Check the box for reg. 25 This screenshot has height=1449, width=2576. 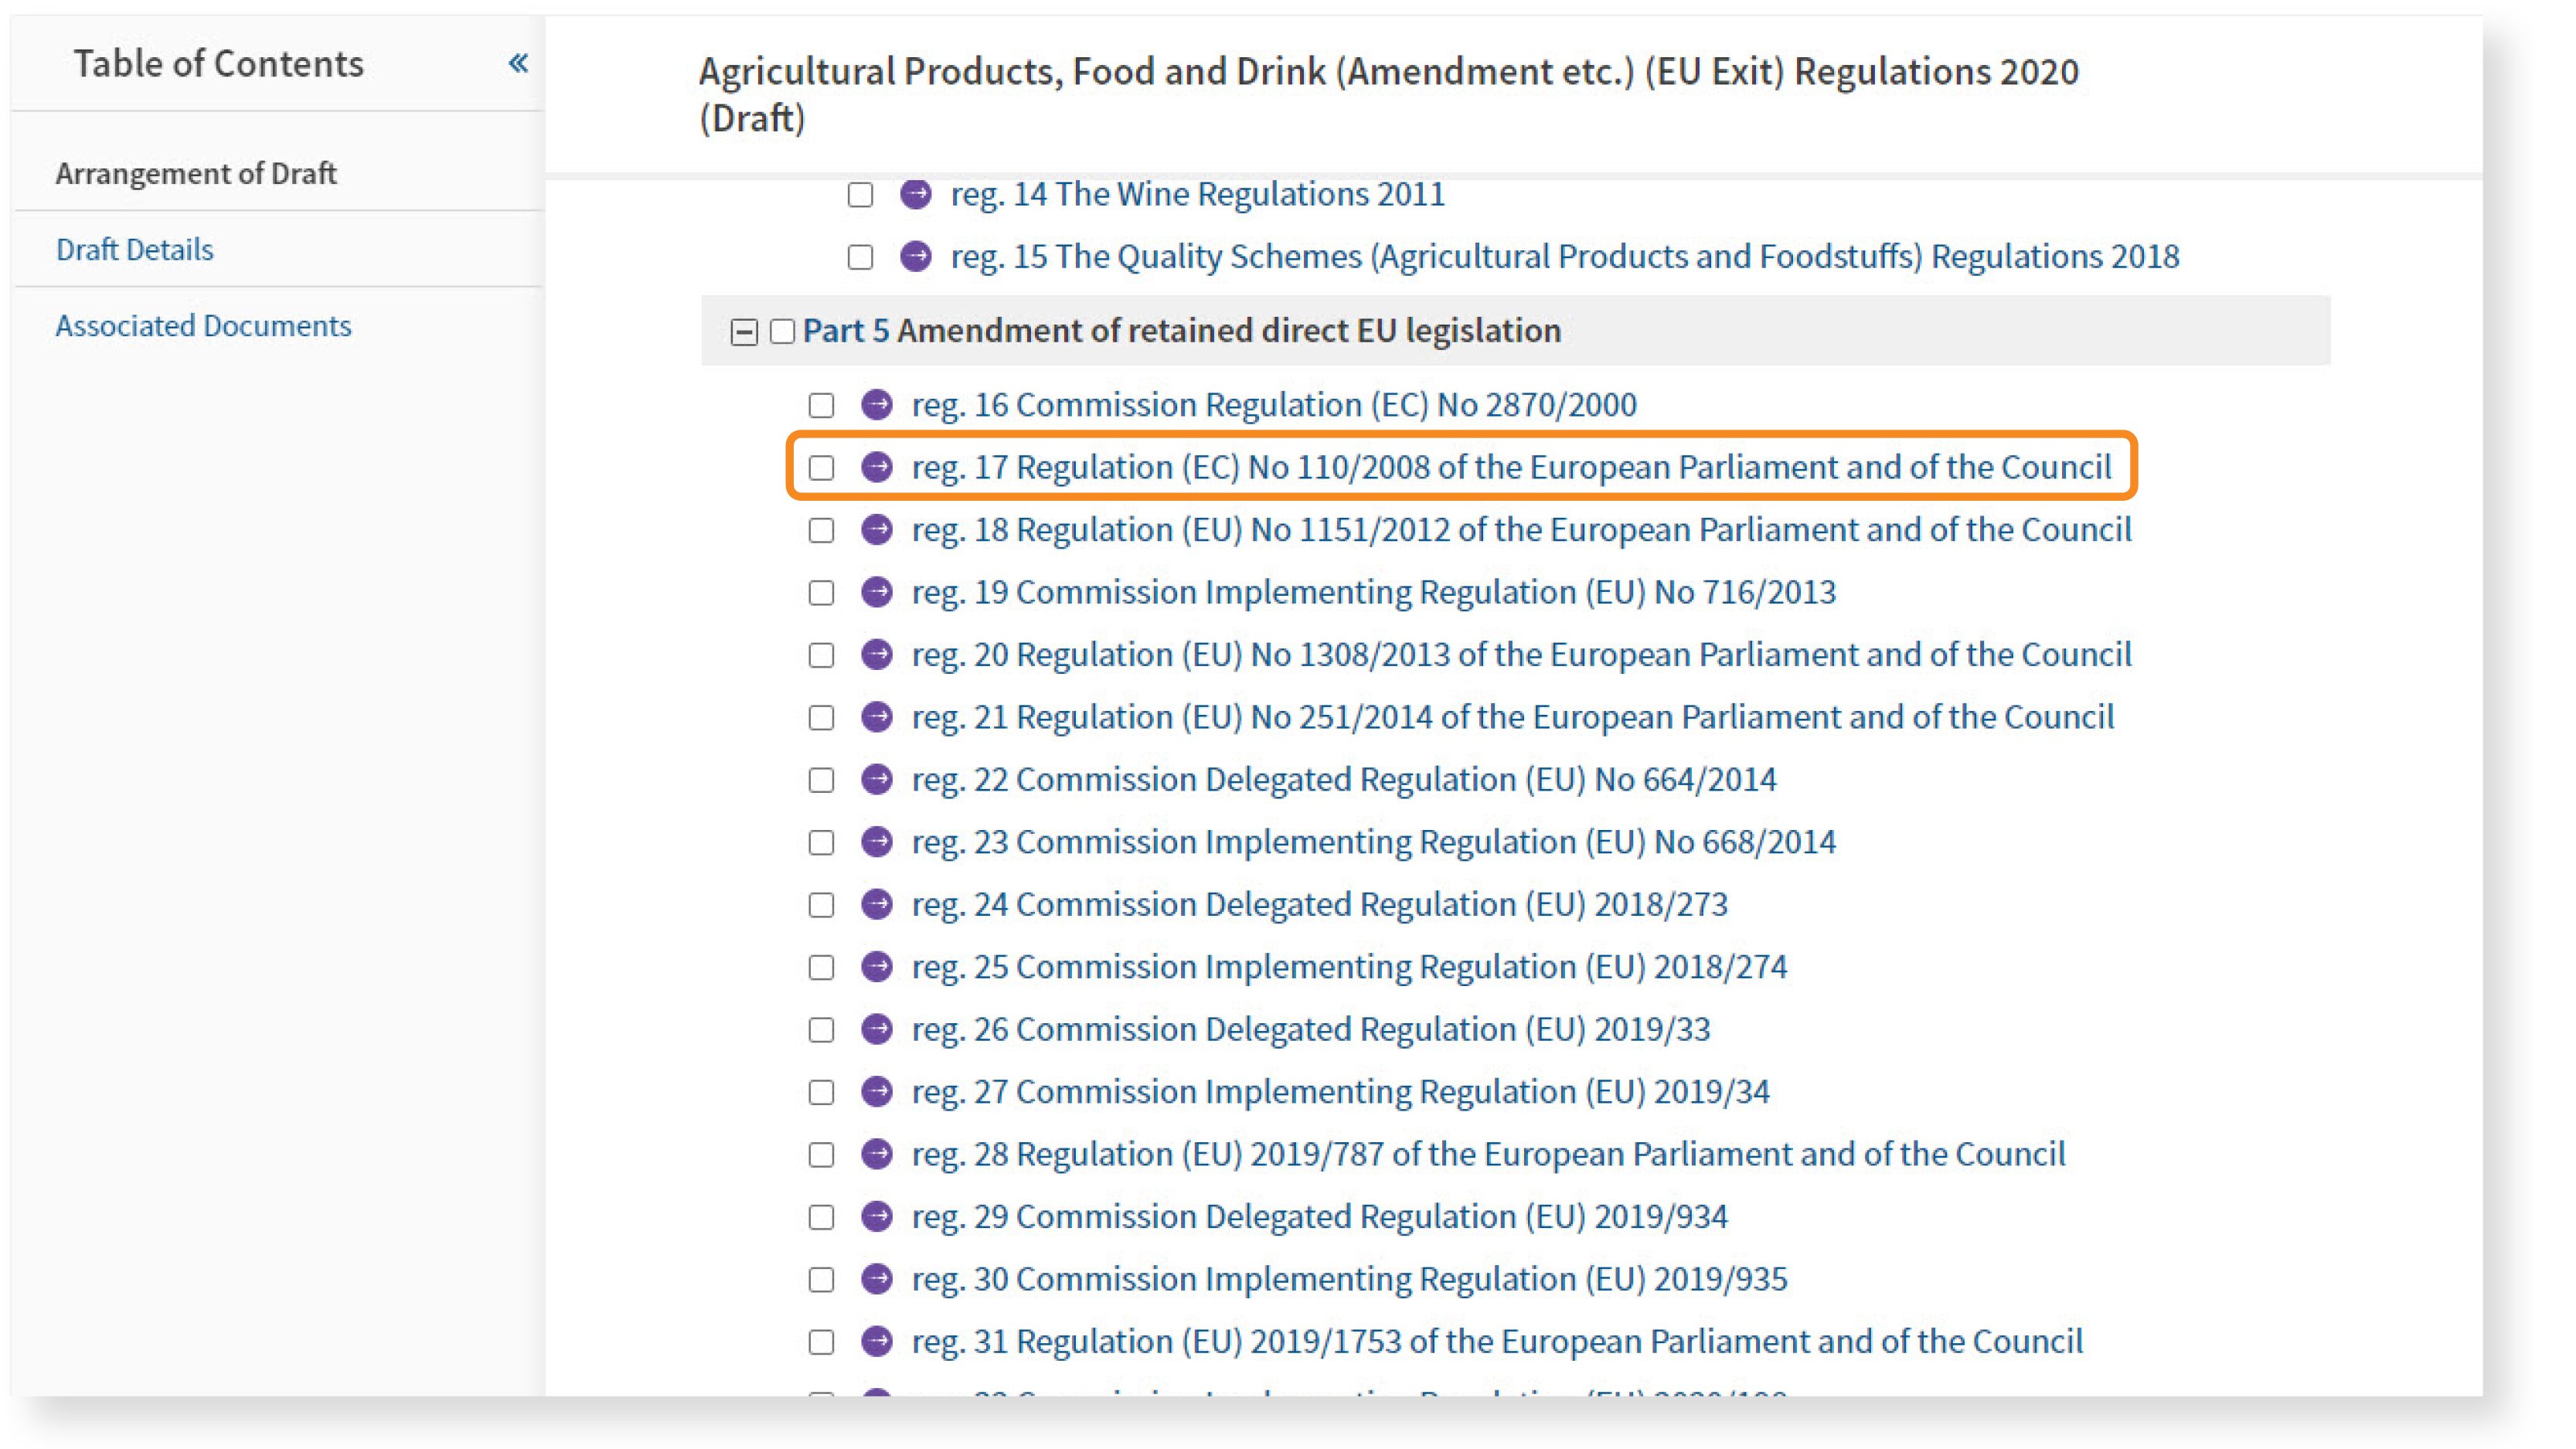point(821,968)
